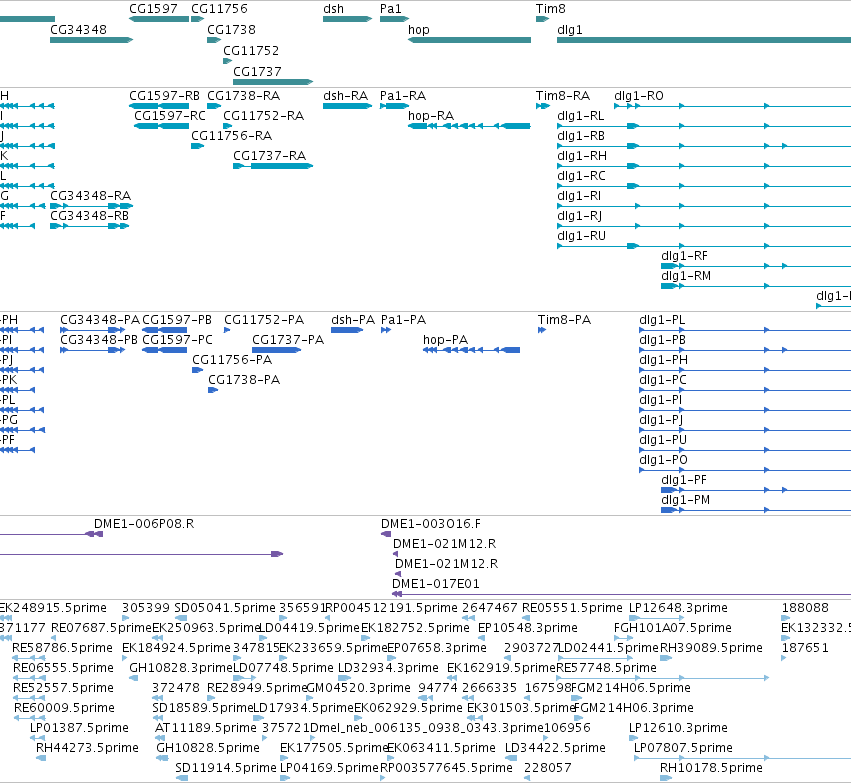Select protein label CG1738-PA
This screenshot has height=783, width=851.
click(244, 380)
